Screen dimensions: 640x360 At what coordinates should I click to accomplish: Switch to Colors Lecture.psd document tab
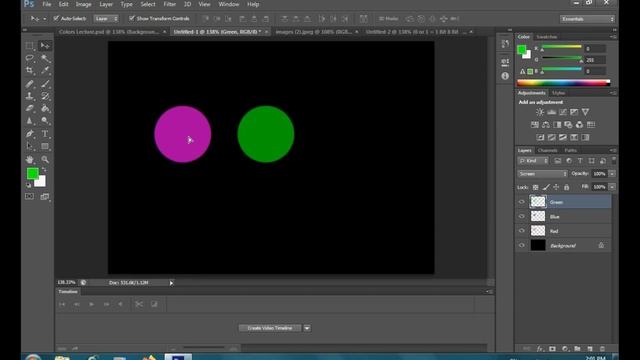(109, 31)
